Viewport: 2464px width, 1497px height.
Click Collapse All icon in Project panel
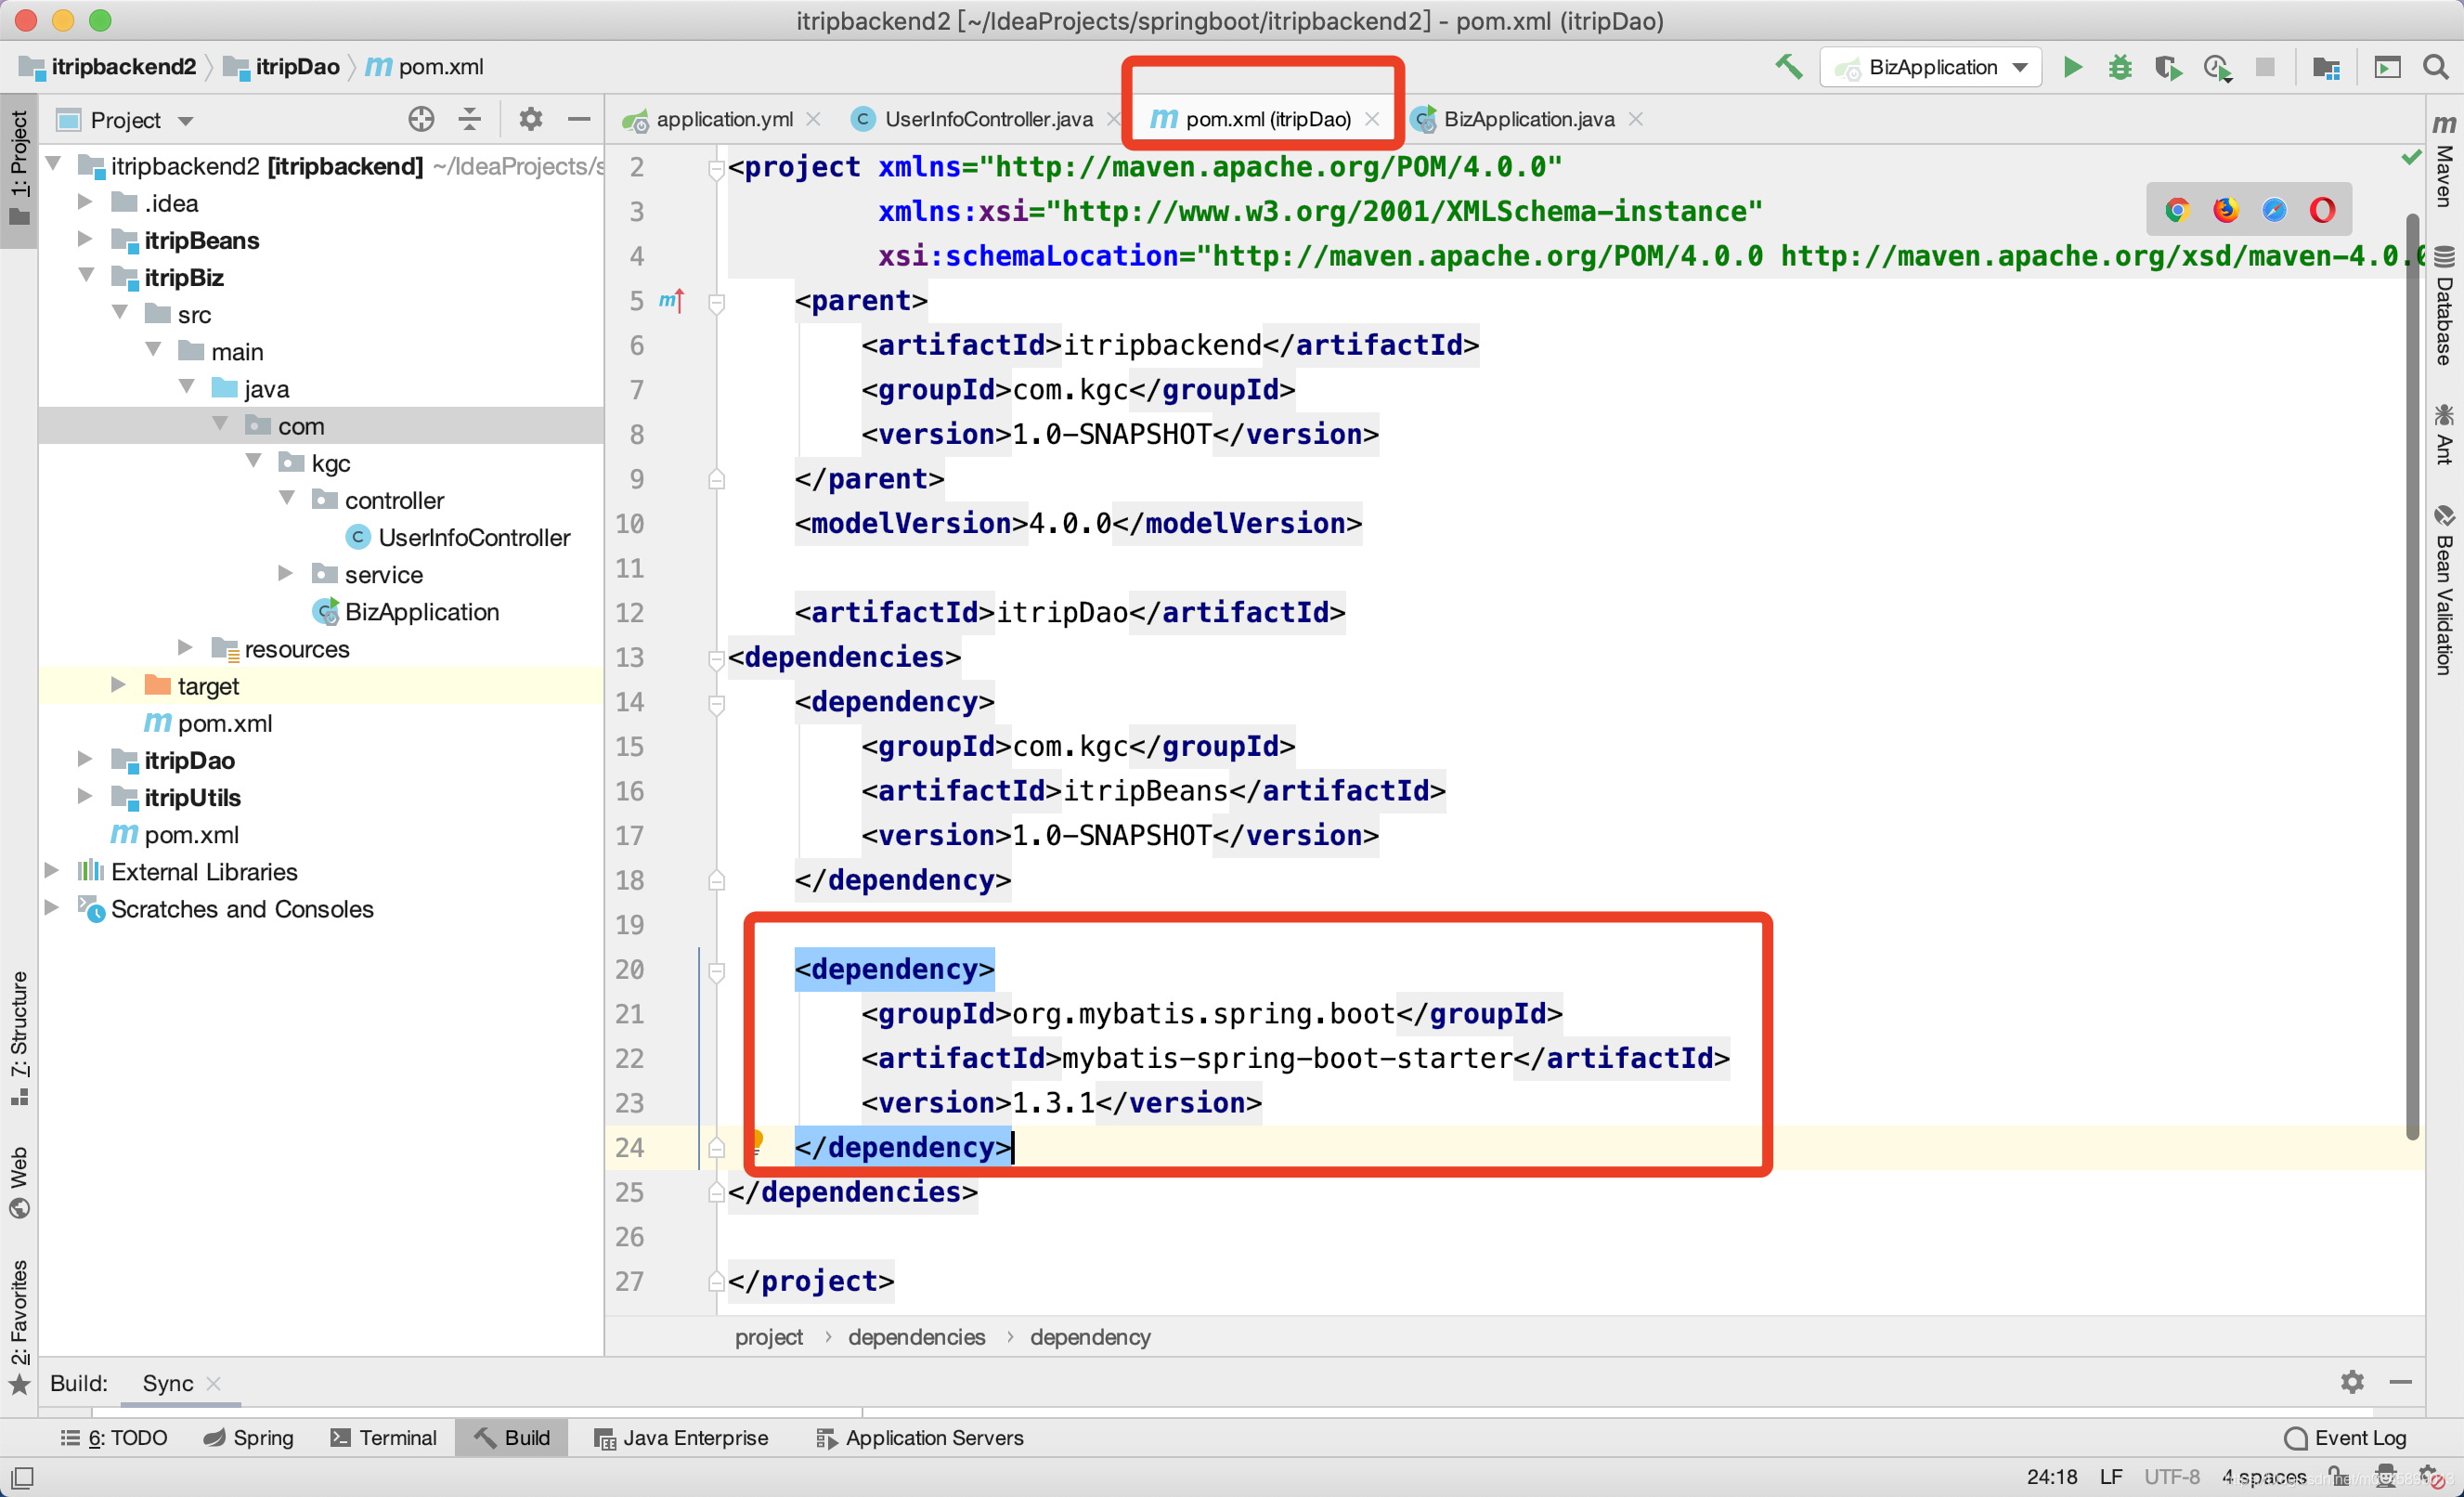470,120
